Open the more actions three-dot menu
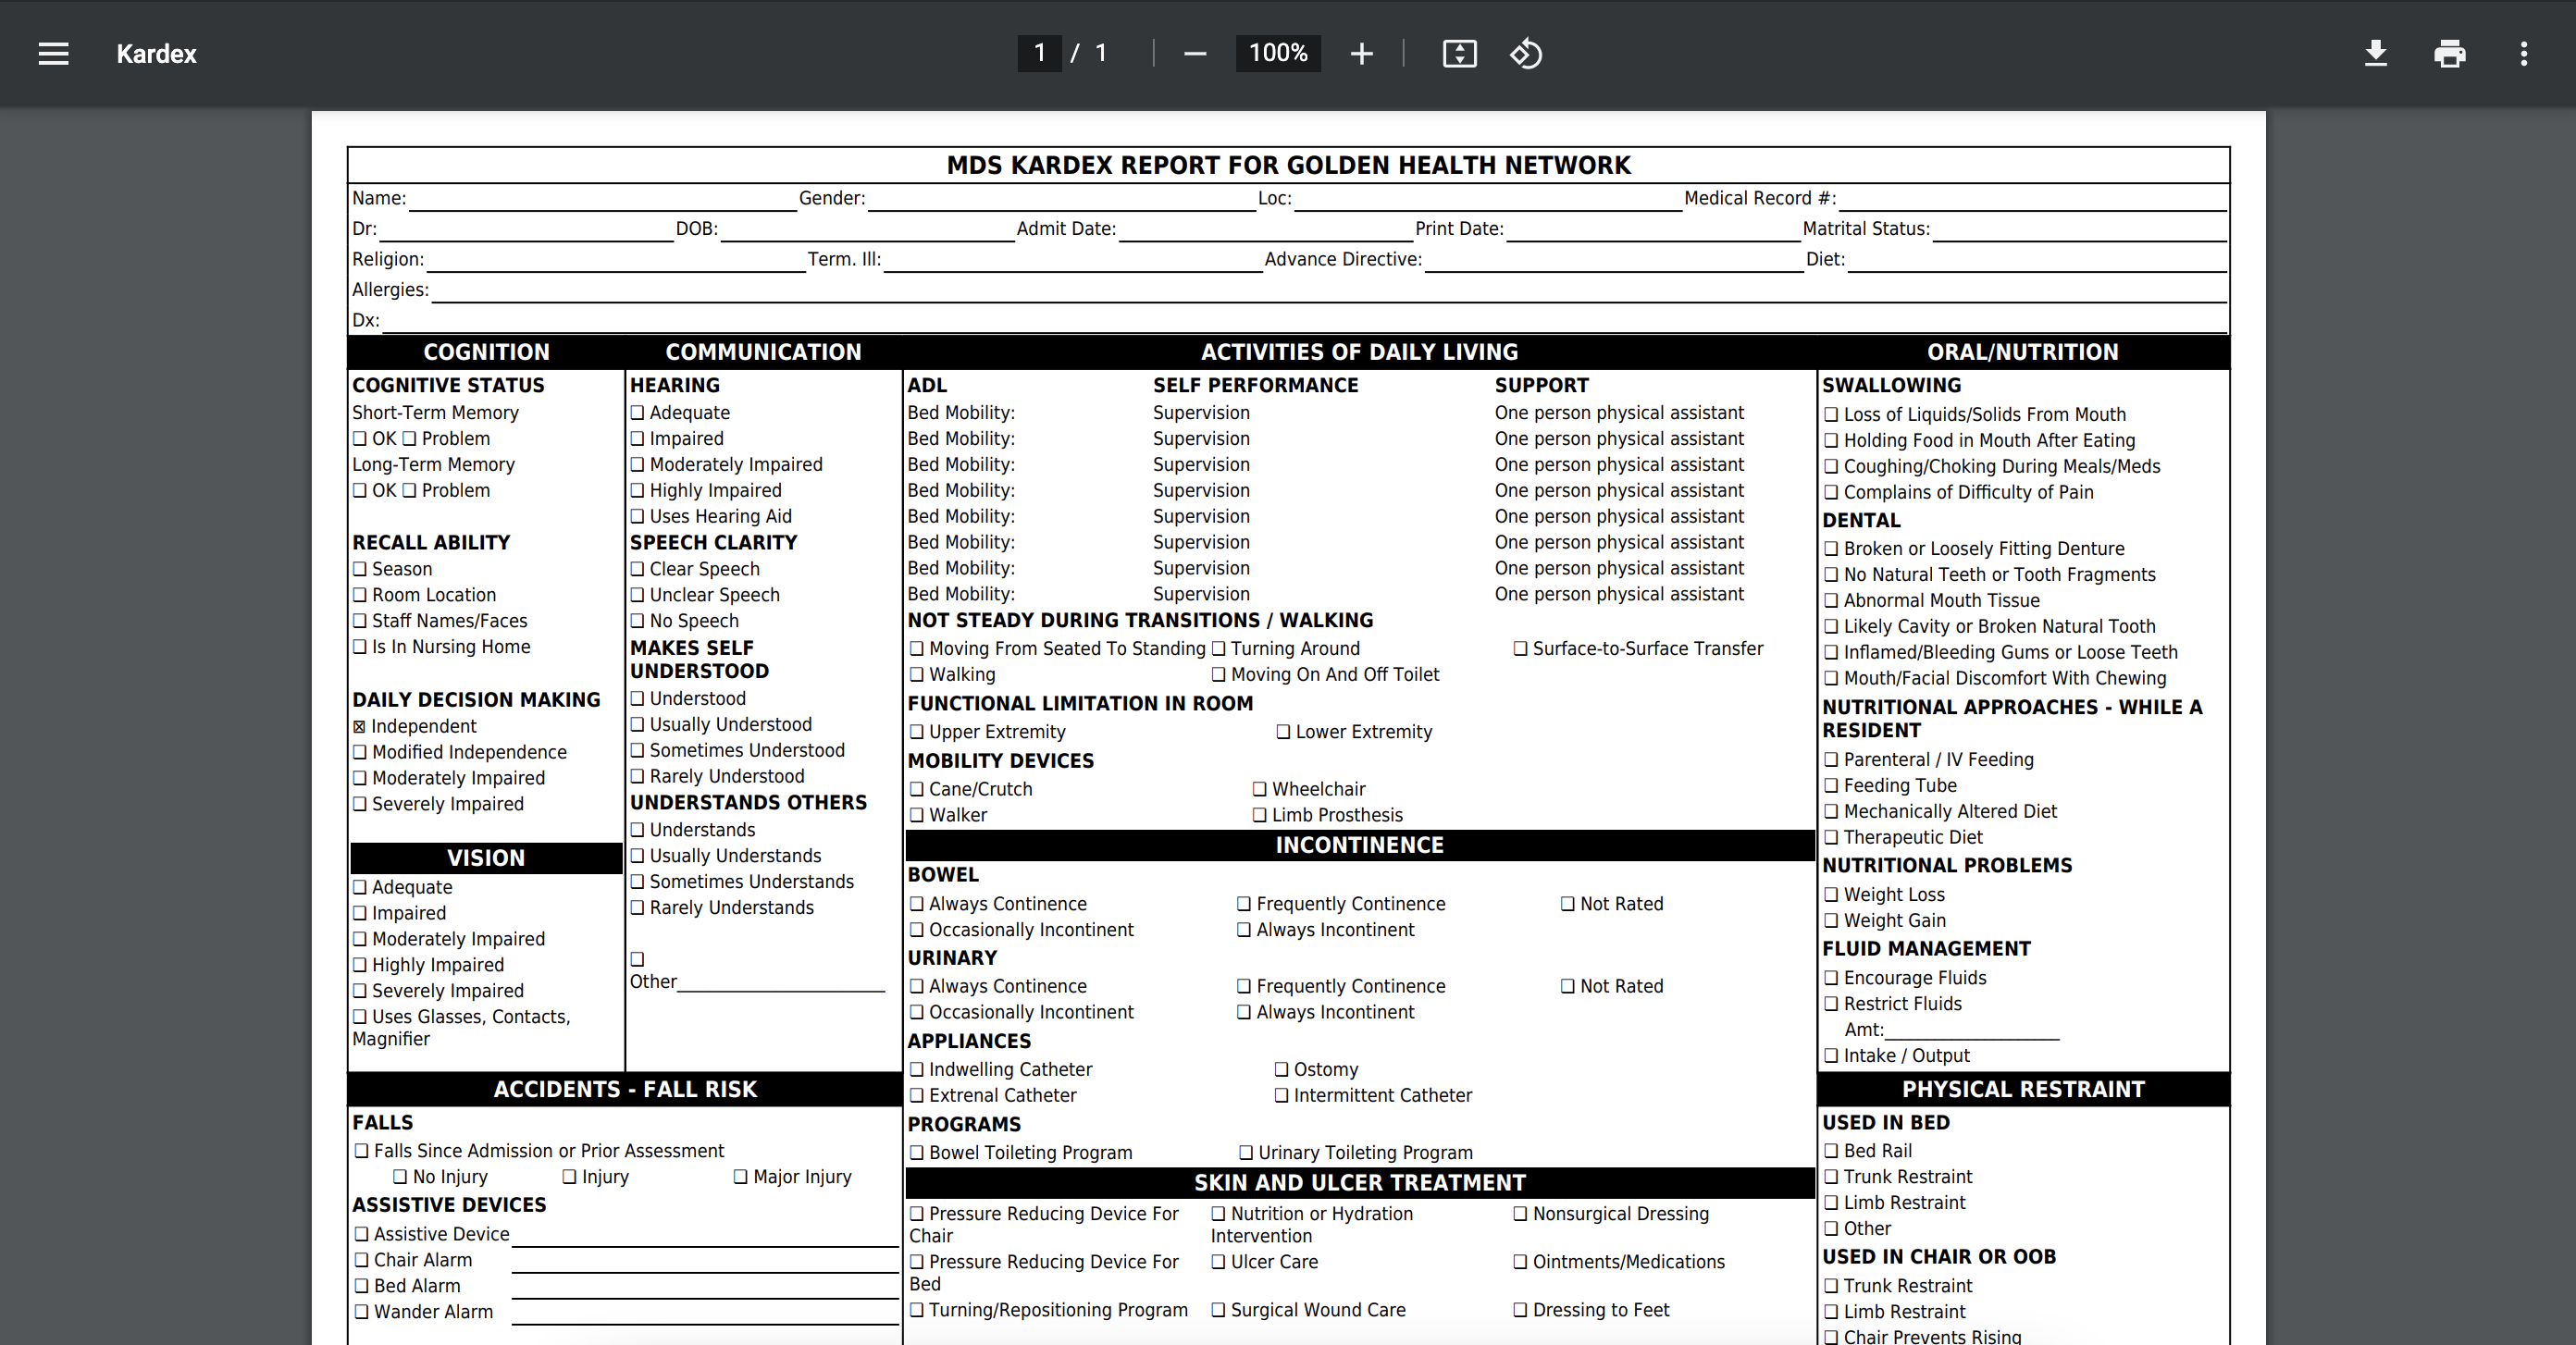Screen dimensions: 2576x1345 (x=2523, y=54)
